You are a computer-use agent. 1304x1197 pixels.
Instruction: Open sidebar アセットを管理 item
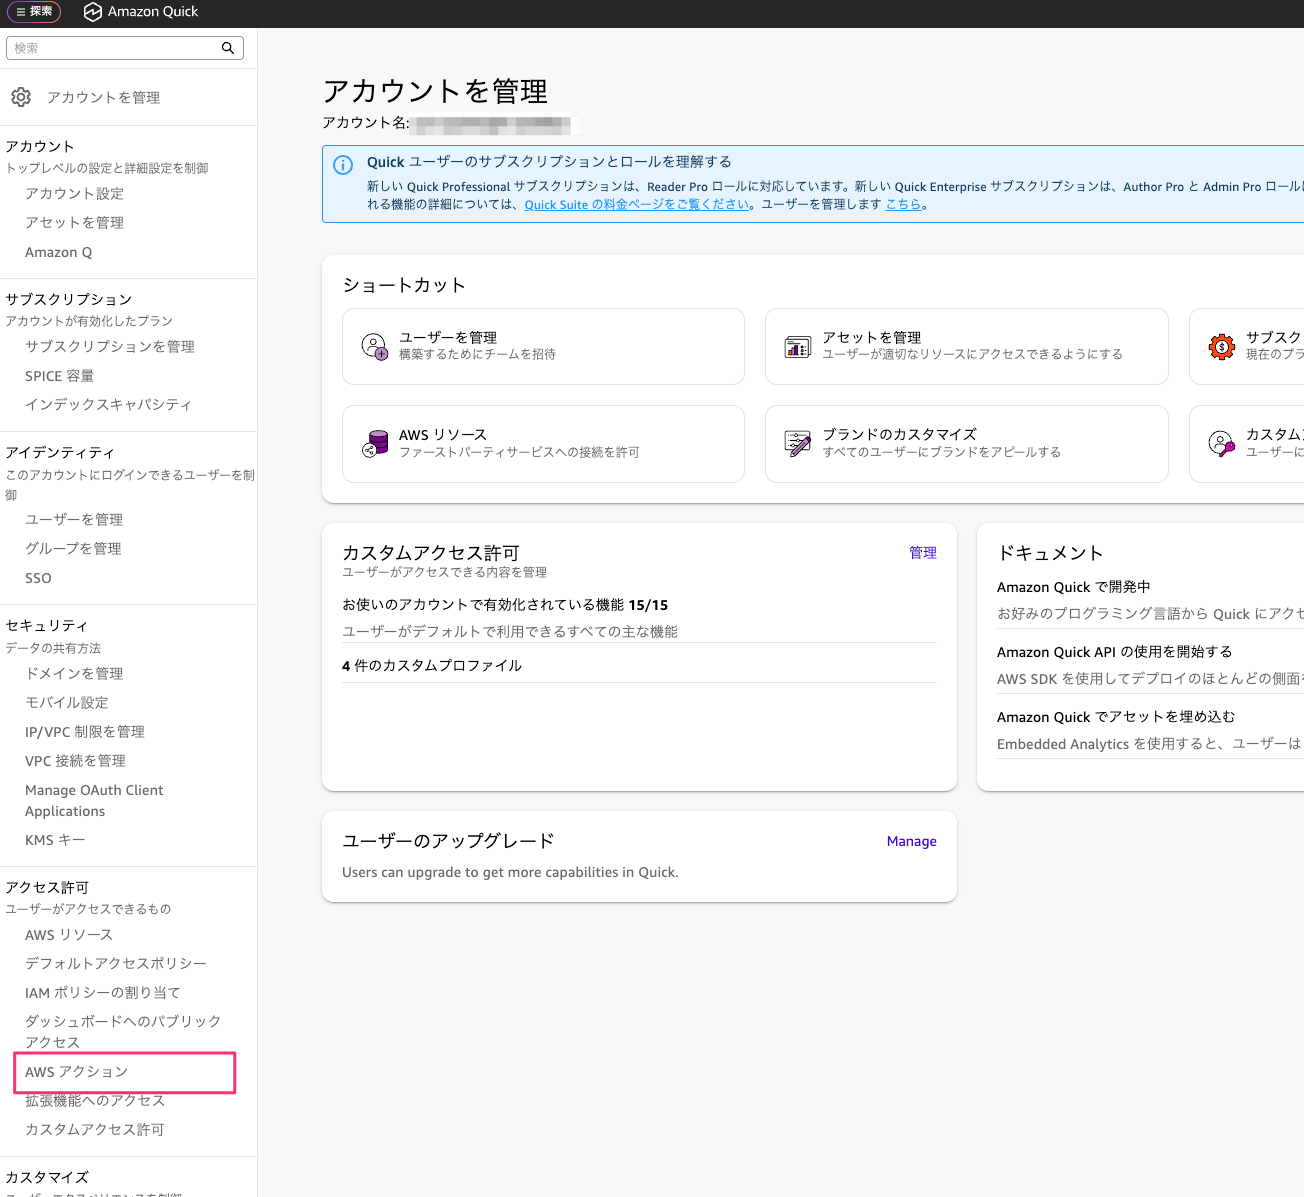click(75, 223)
